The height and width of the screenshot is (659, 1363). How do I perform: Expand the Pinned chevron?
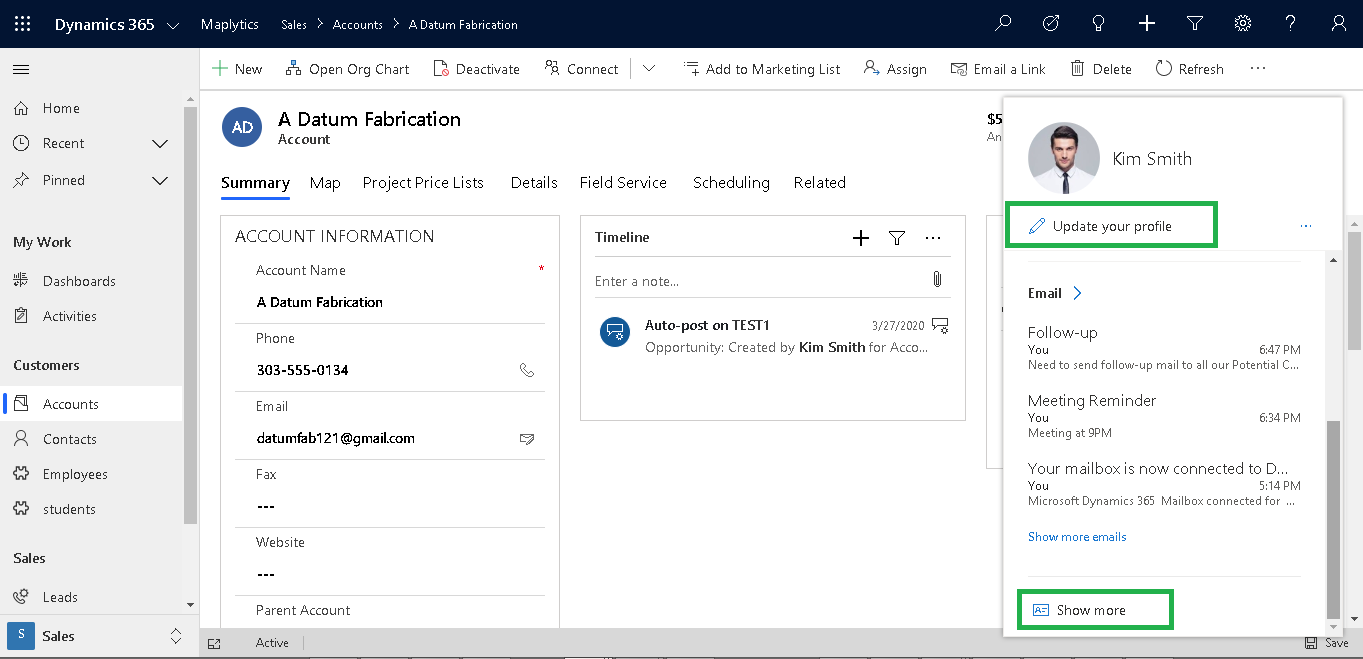[x=160, y=180]
